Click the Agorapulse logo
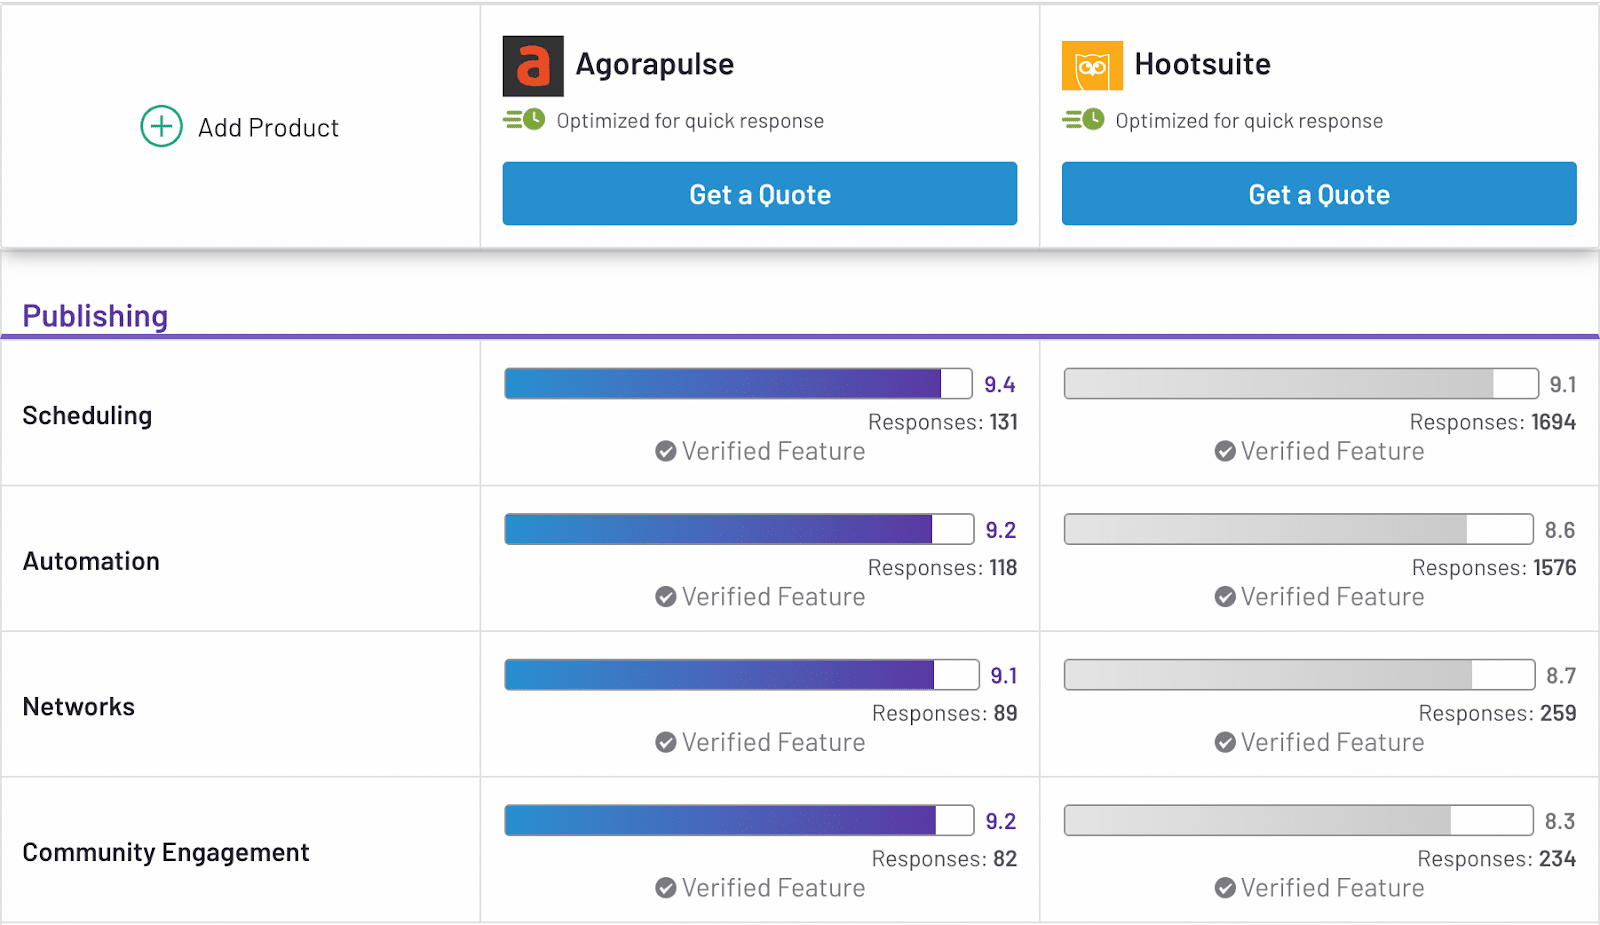Viewport: 1600px width, 925px height. click(533, 66)
